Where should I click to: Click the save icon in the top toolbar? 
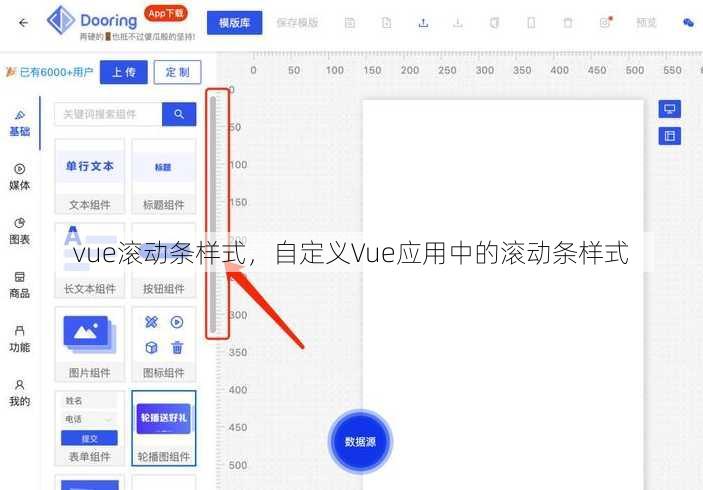pos(350,23)
